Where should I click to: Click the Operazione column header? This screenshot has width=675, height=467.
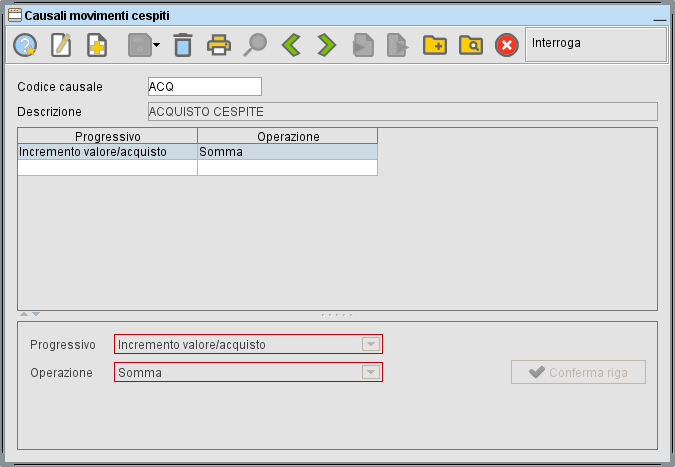pyautogui.click(x=288, y=136)
